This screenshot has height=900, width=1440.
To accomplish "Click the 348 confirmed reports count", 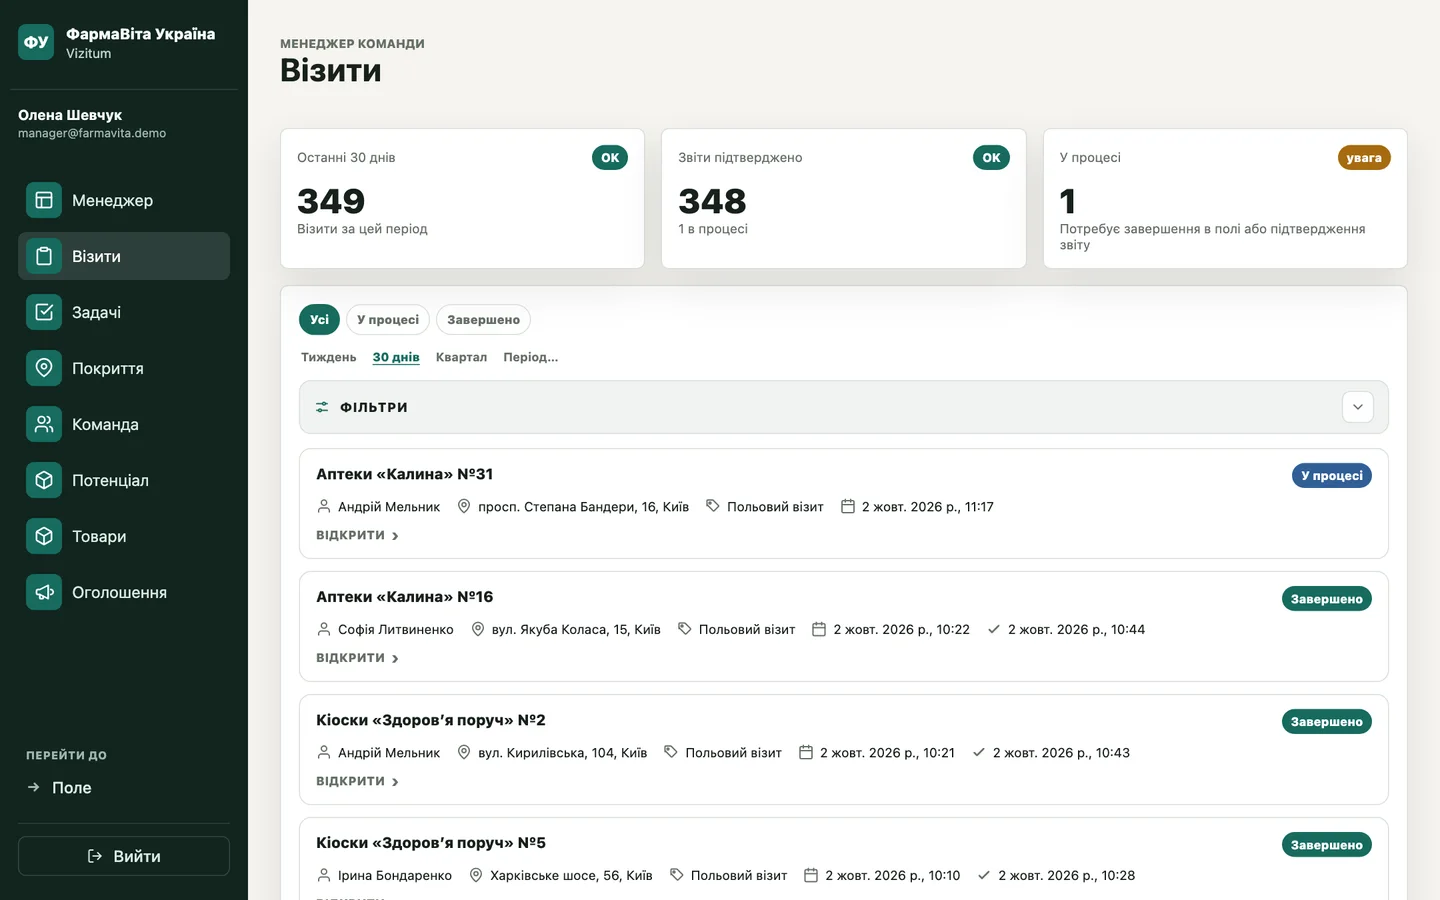I will (712, 201).
